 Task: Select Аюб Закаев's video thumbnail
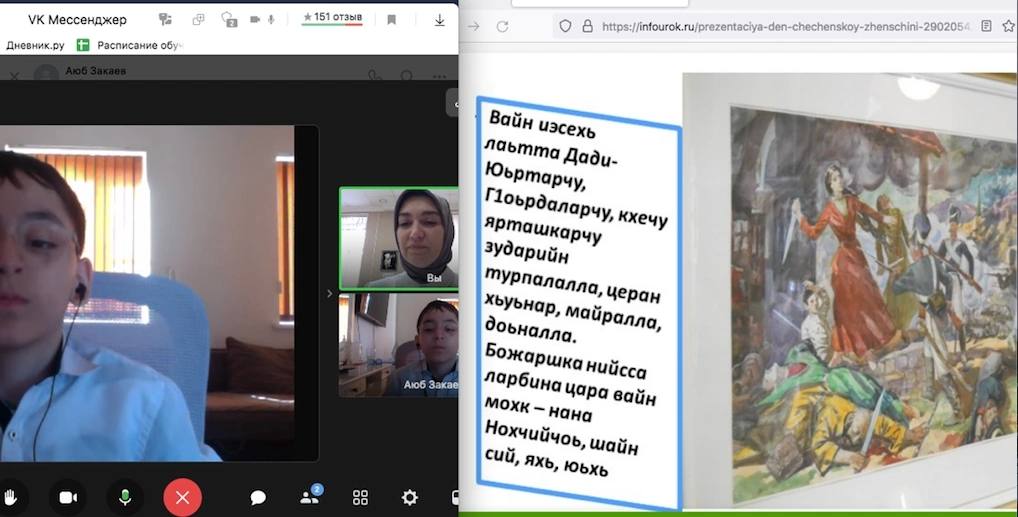point(399,345)
